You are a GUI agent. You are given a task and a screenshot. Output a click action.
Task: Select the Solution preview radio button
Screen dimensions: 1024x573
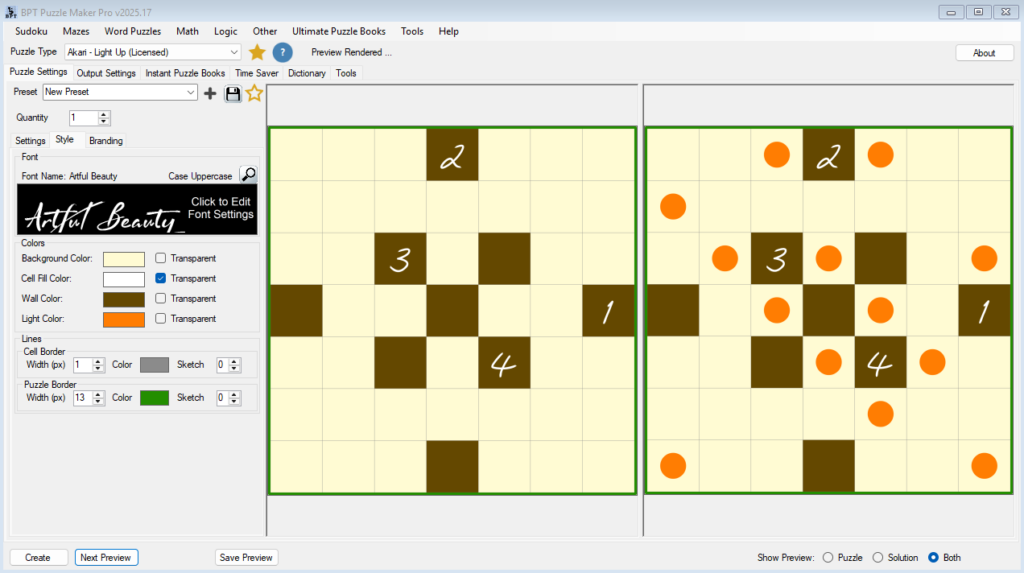[x=878, y=557]
